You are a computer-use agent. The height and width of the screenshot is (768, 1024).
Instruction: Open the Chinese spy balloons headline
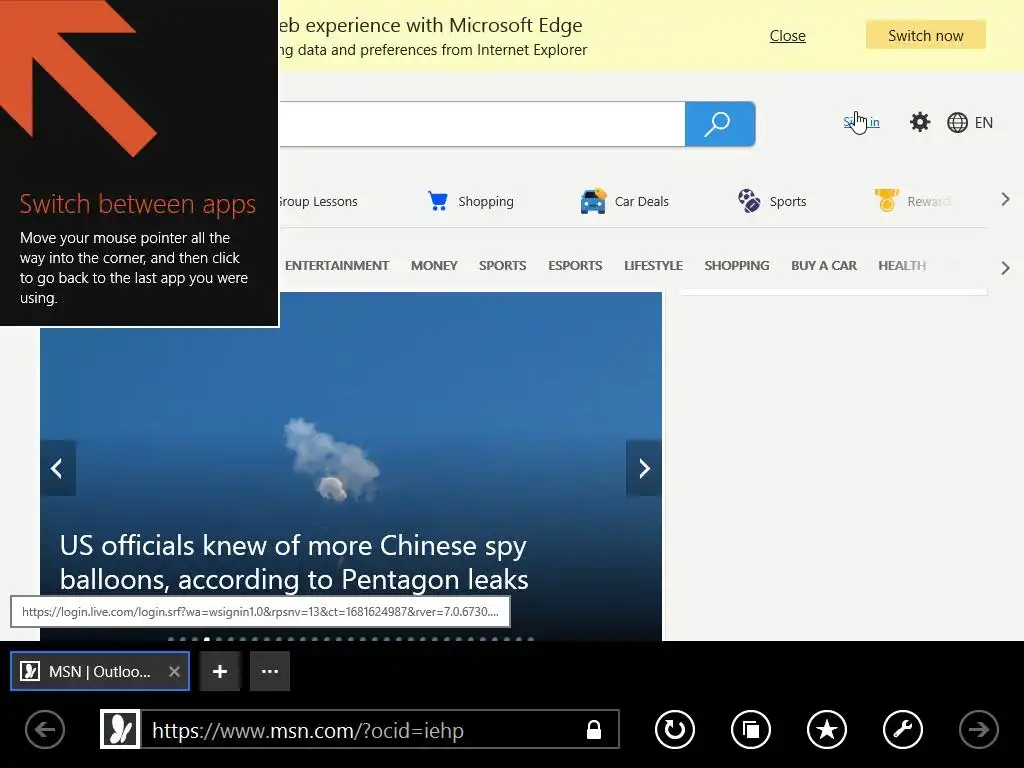point(294,562)
